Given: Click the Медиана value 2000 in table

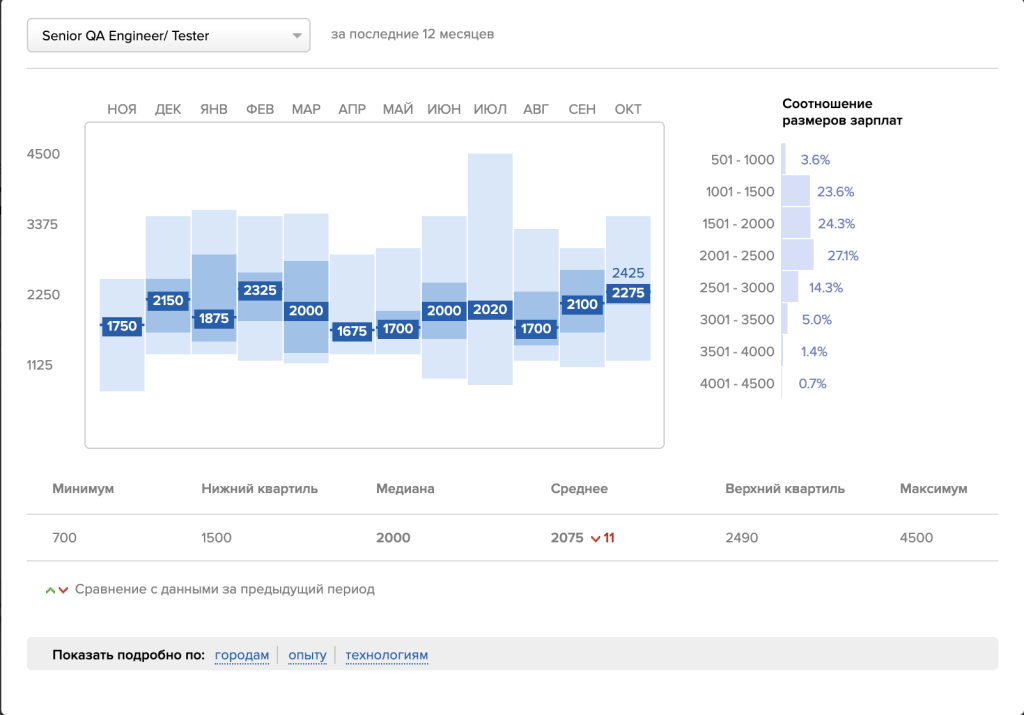Looking at the screenshot, I should point(393,538).
